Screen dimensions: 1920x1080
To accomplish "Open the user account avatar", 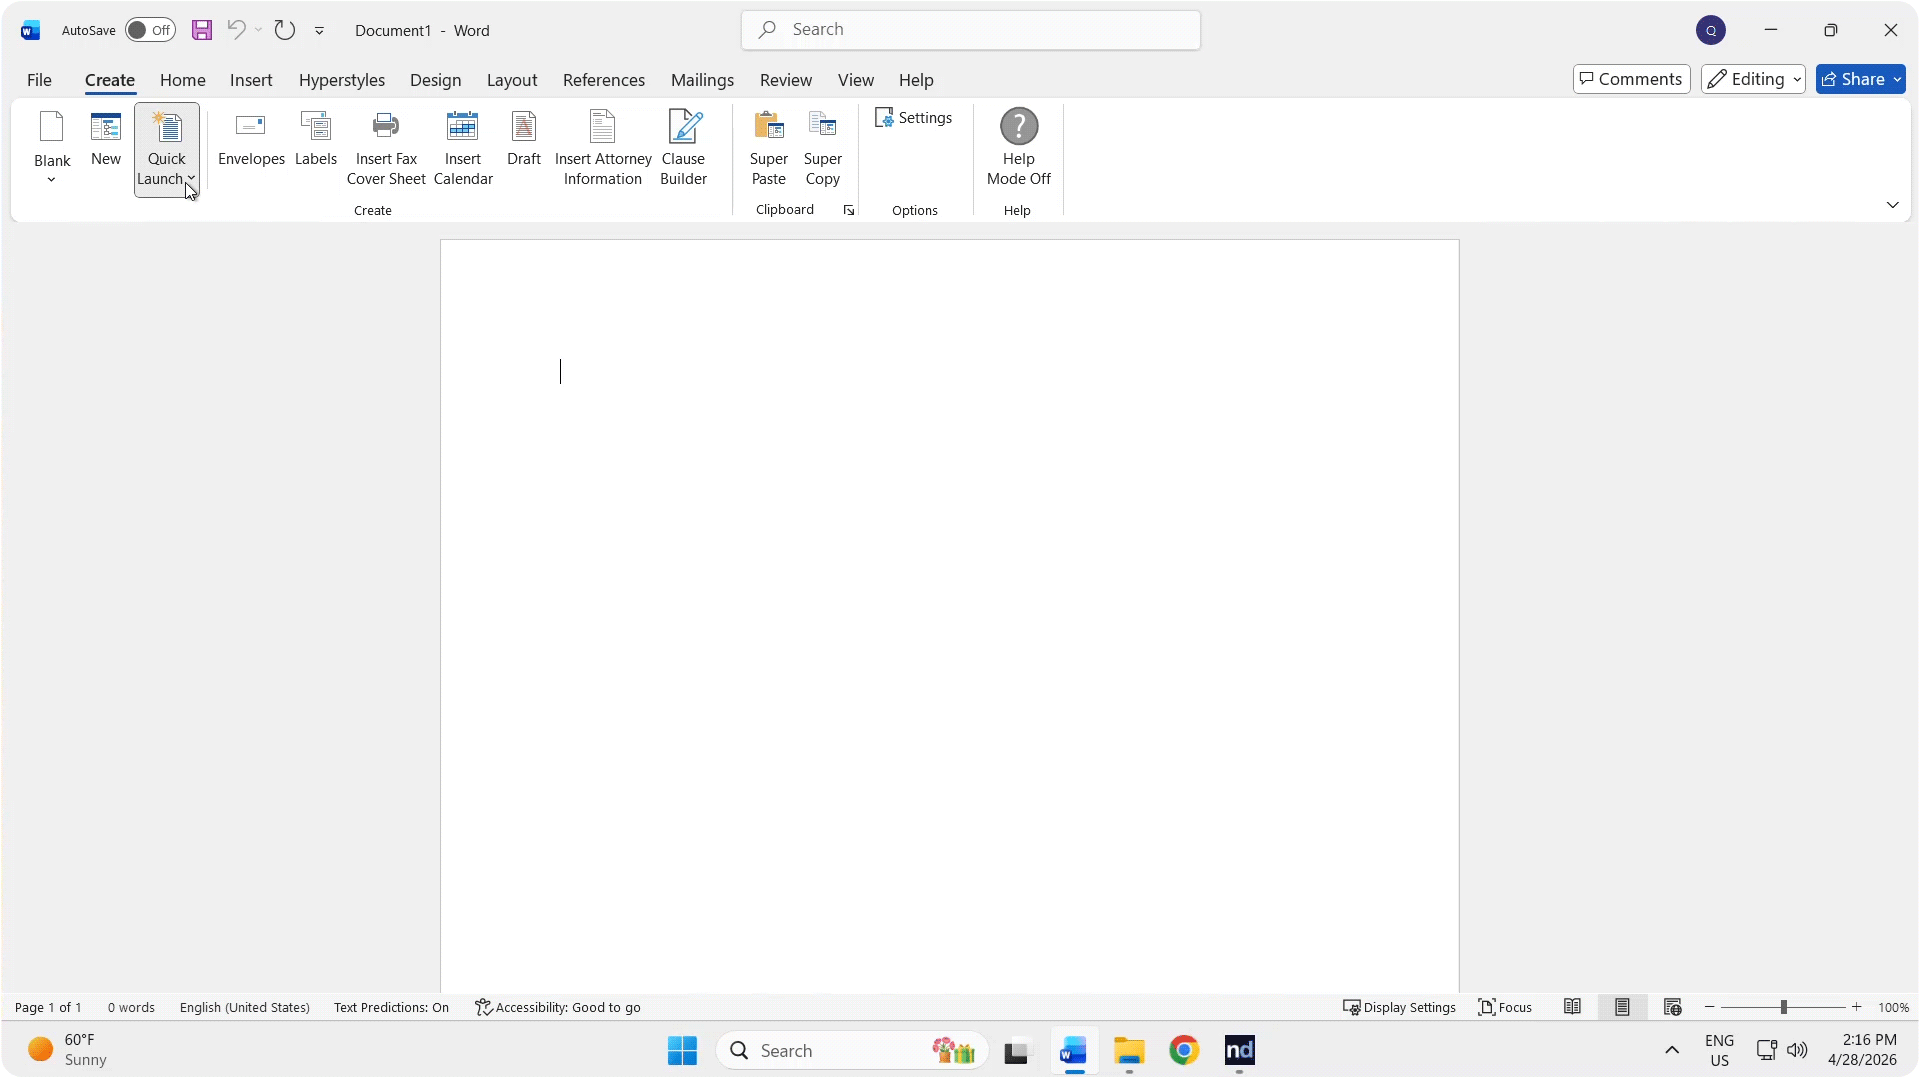I will click(1711, 30).
